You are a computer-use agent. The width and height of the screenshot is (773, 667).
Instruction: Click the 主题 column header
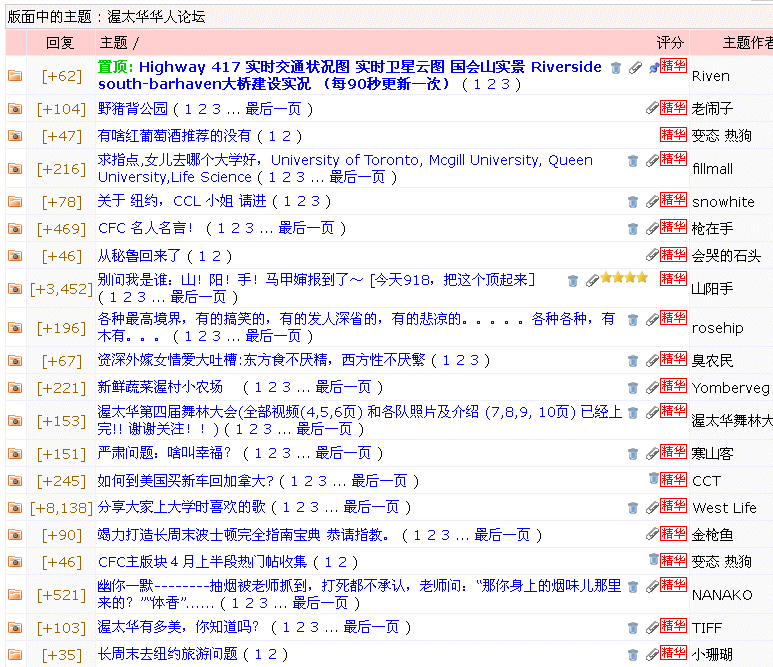click(x=113, y=43)
